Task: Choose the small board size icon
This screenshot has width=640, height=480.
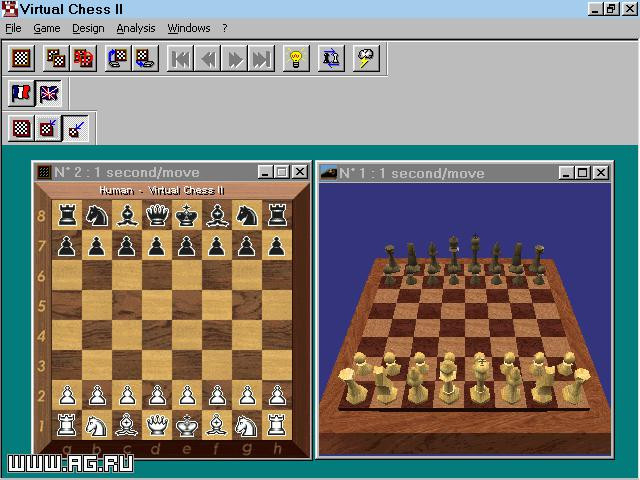Action: pos(76,128)
